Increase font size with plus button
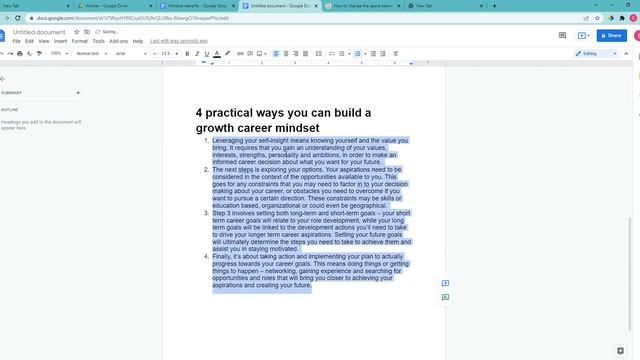The height and width of the screenshot is (360, 640). coord(176,53)
